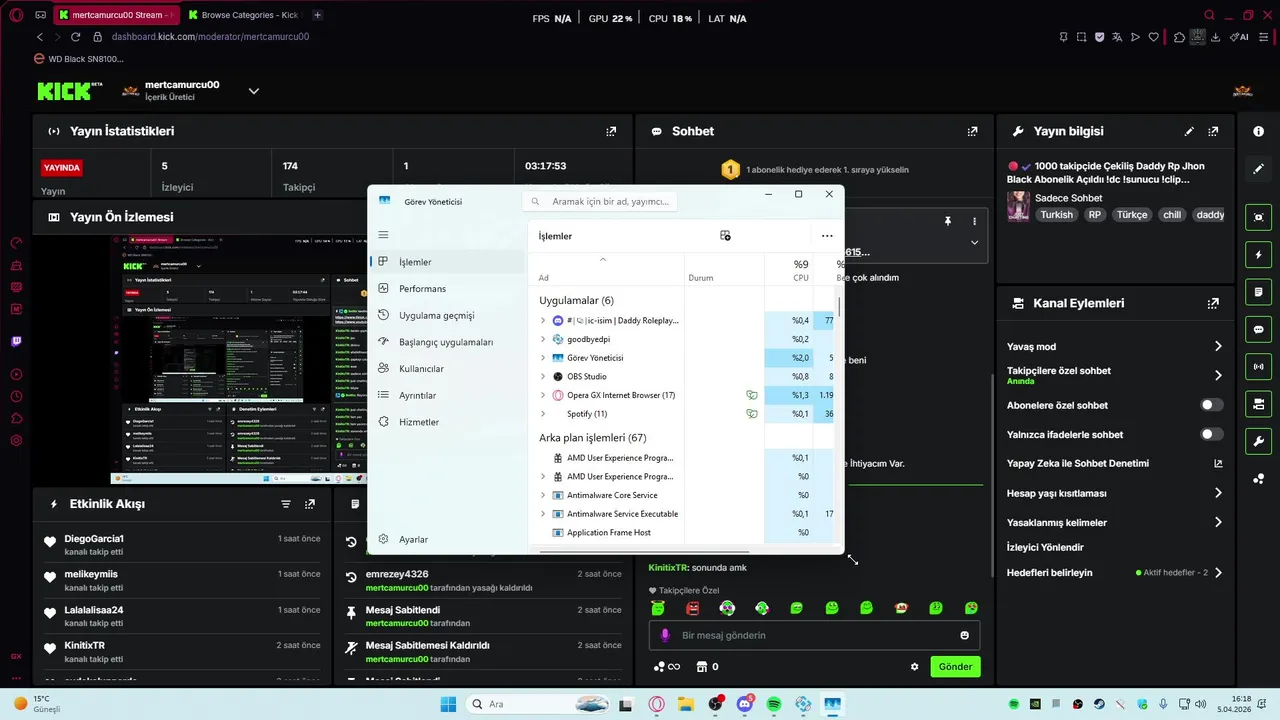This screenshot has width=1280, height=720.
Task: Open the hamburger menu in Görev Yöneticisi
Action: click(383, 235)
